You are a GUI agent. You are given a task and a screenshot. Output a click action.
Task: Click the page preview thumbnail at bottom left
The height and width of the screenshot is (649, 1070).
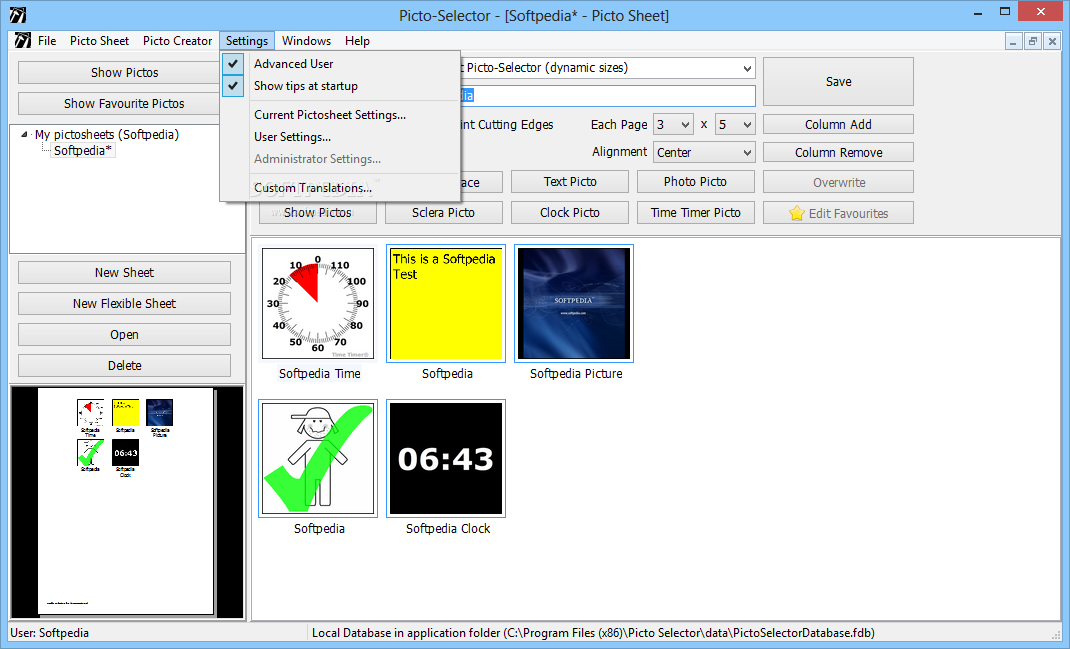[x=126, y=502]
